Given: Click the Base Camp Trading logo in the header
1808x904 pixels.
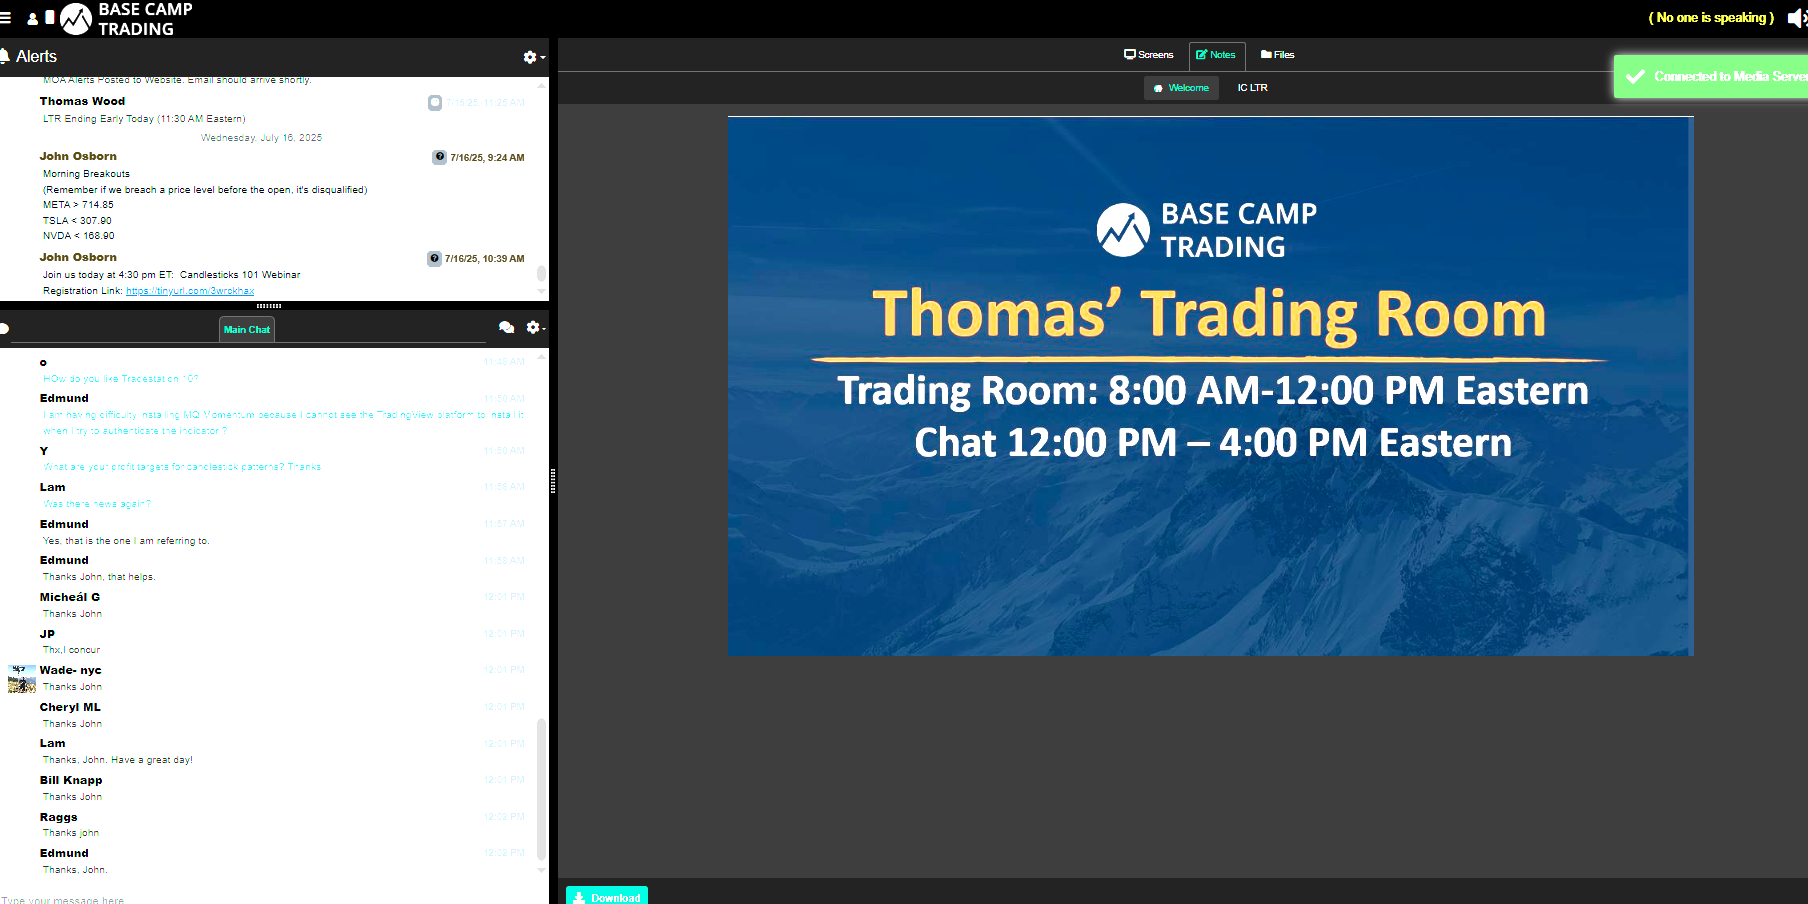Looking at the screenshot, I should coord(125,19).
